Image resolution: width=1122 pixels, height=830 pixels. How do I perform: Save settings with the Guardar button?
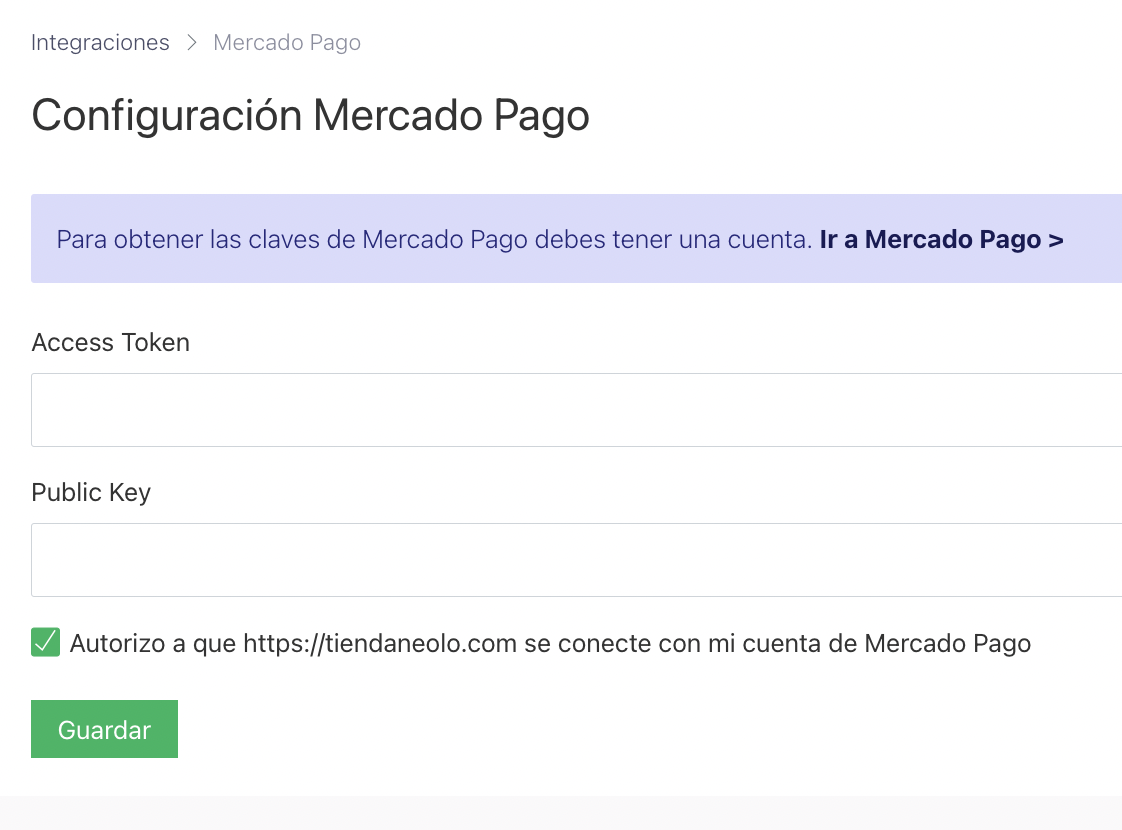pos(104,729)
